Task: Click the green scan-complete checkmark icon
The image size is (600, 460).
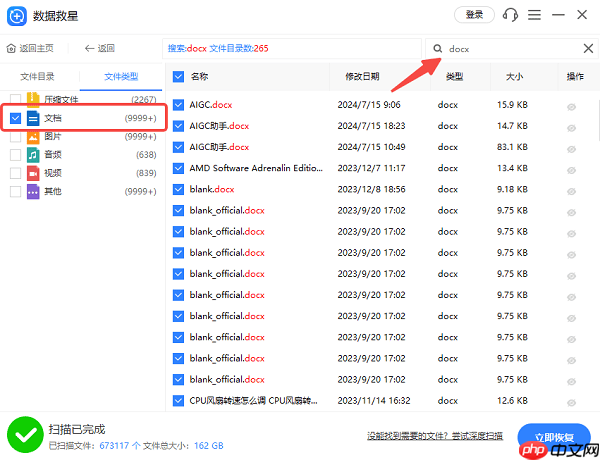Action: 25,435
